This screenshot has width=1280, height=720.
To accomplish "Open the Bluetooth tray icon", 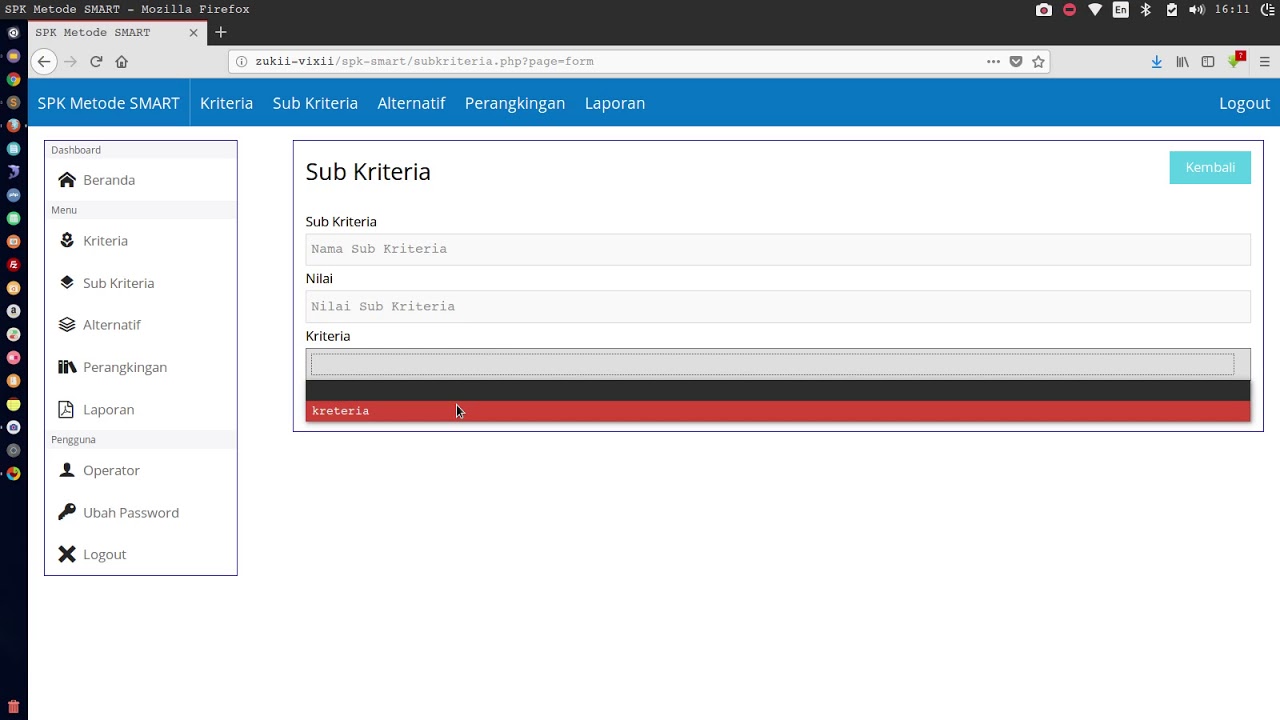I will tap(1146, 9).
